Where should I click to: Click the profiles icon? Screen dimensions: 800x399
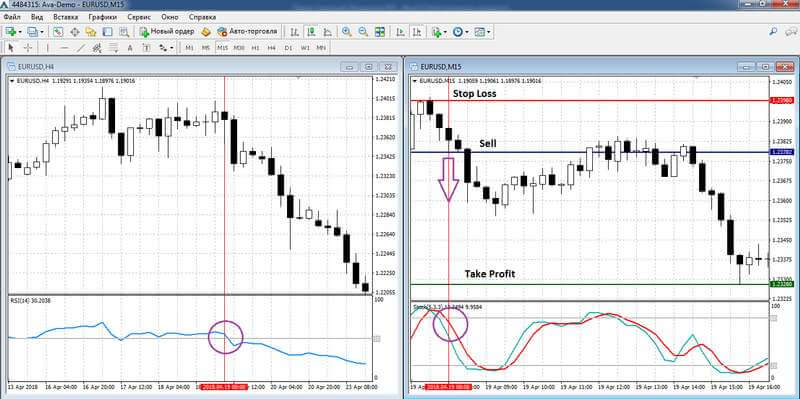pyautogui.click(x=33, y=32)
